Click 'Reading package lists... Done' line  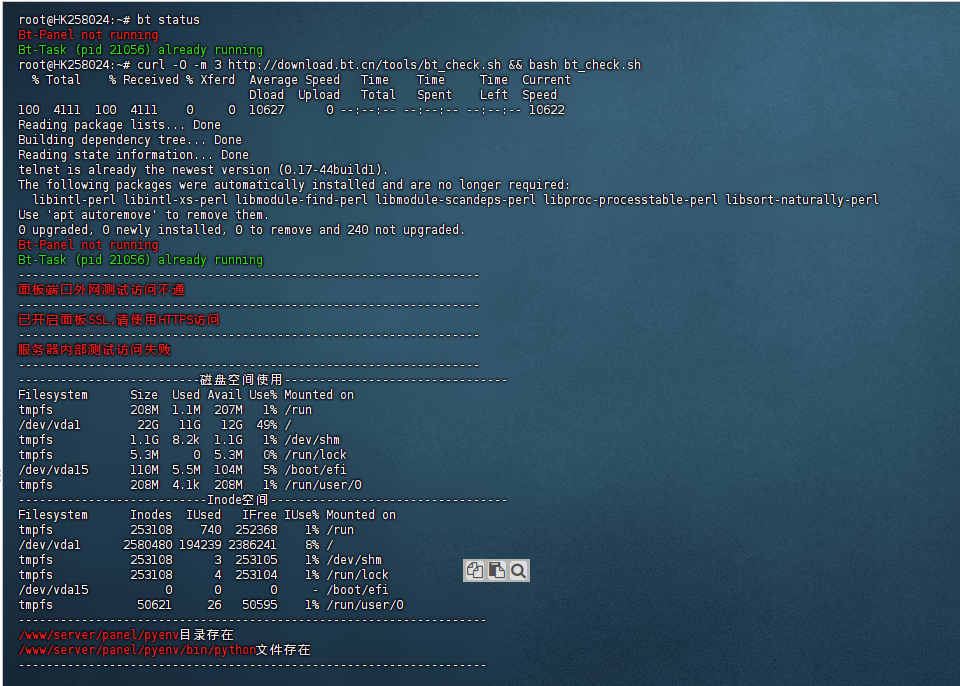(119, 125)
